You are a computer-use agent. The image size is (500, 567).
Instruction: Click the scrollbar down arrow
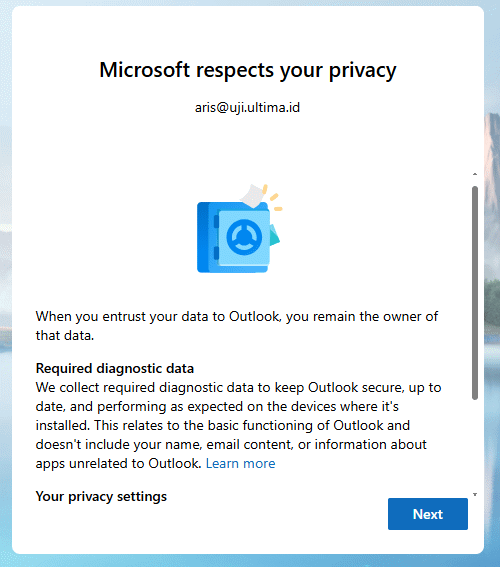475,494
